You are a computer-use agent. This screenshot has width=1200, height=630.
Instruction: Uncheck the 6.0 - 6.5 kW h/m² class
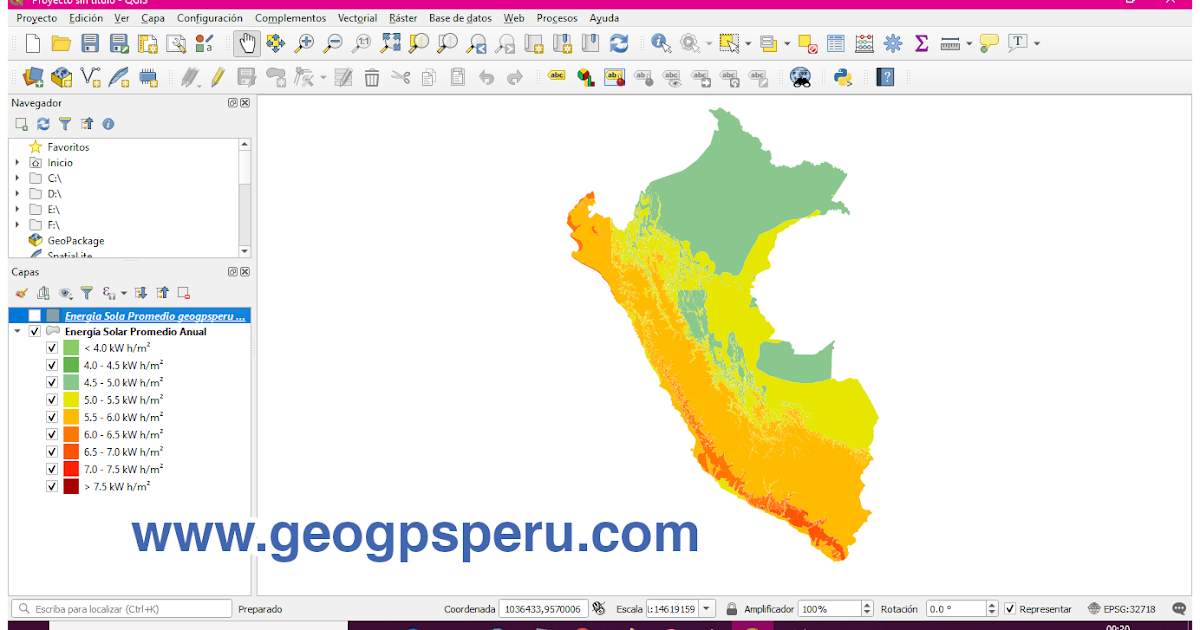pos(52,435)
